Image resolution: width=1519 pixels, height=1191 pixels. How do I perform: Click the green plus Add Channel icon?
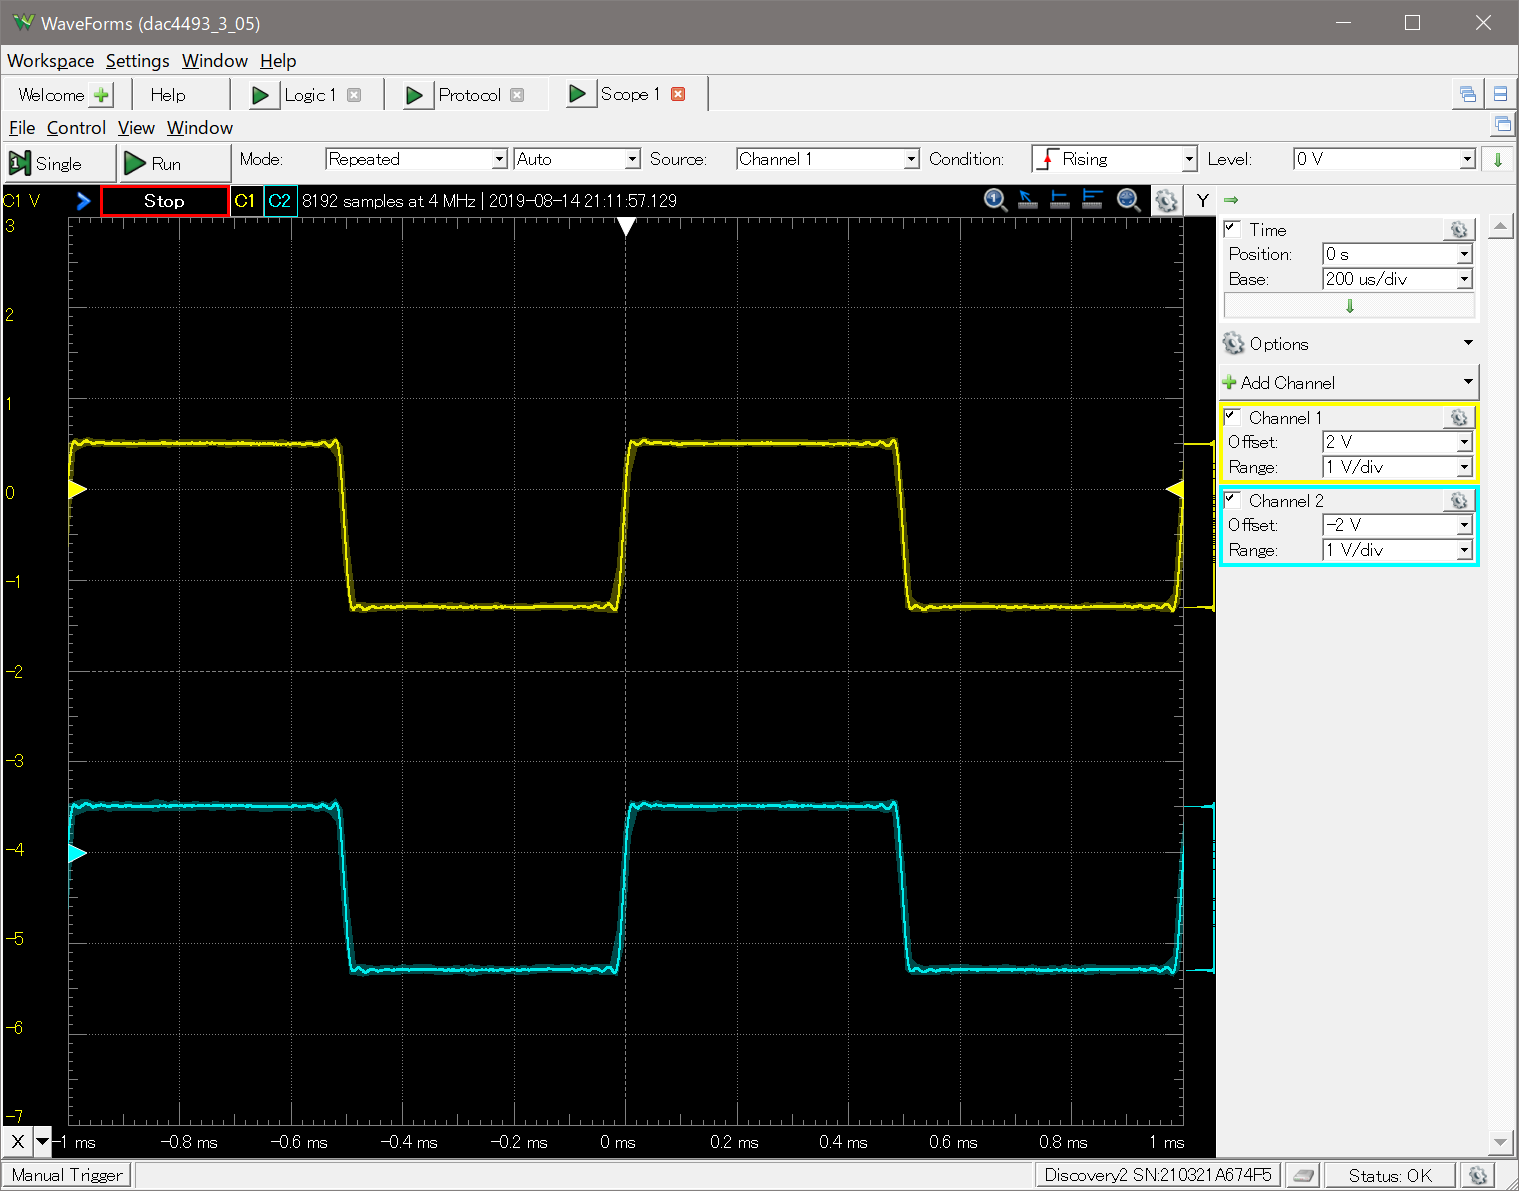pyautogui.click(x=1229, y=383)
